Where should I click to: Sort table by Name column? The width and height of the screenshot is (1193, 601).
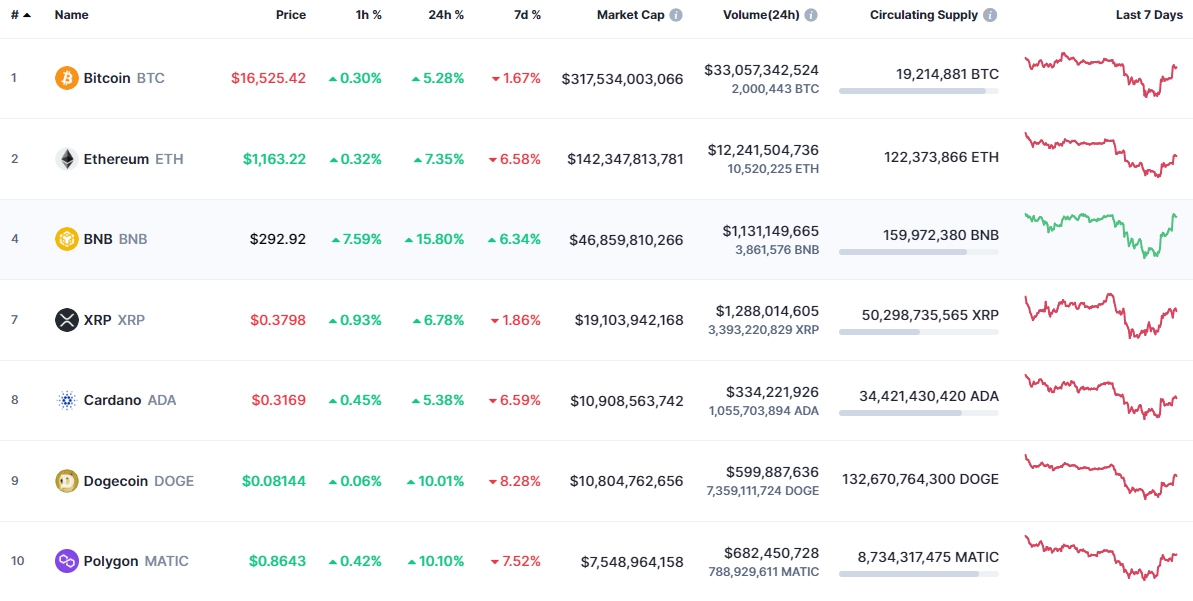pyautogui.click(x=72, y=15)
